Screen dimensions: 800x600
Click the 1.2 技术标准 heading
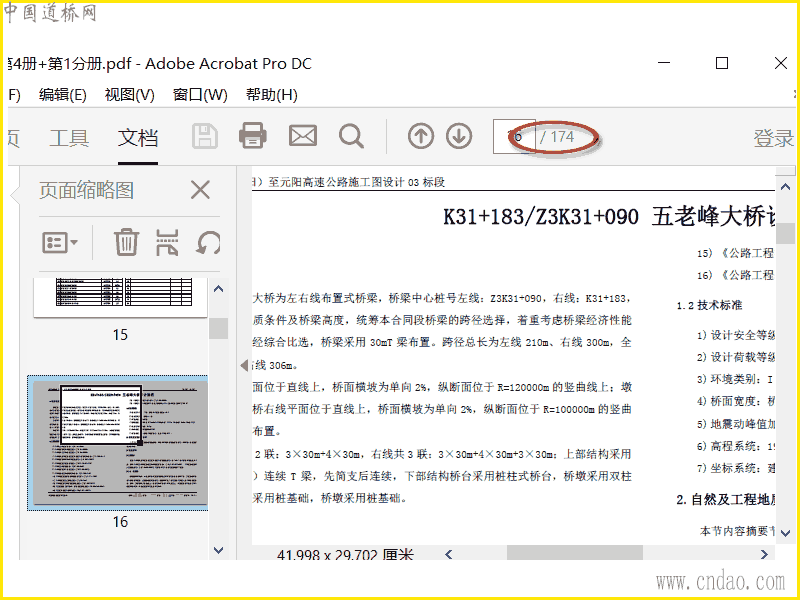(x=709, y=305)
